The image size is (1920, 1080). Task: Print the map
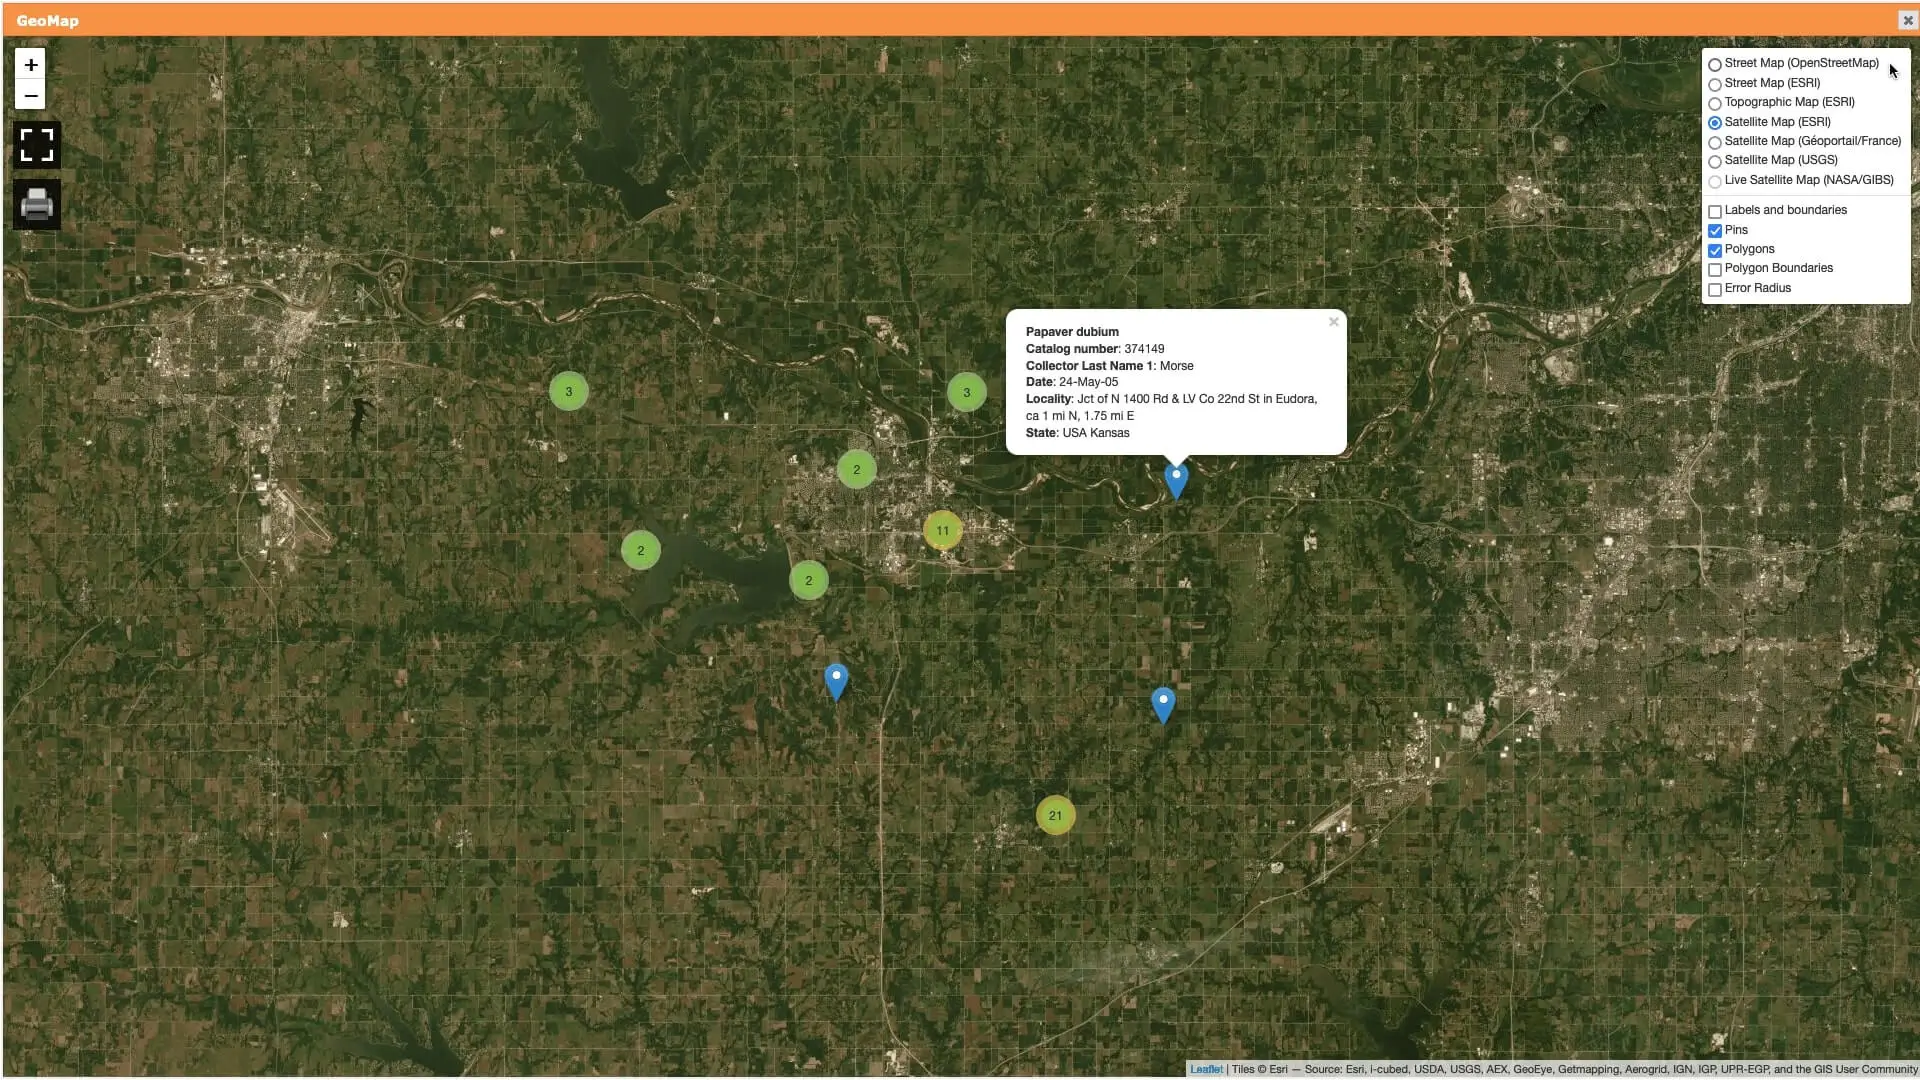point(37,205)
